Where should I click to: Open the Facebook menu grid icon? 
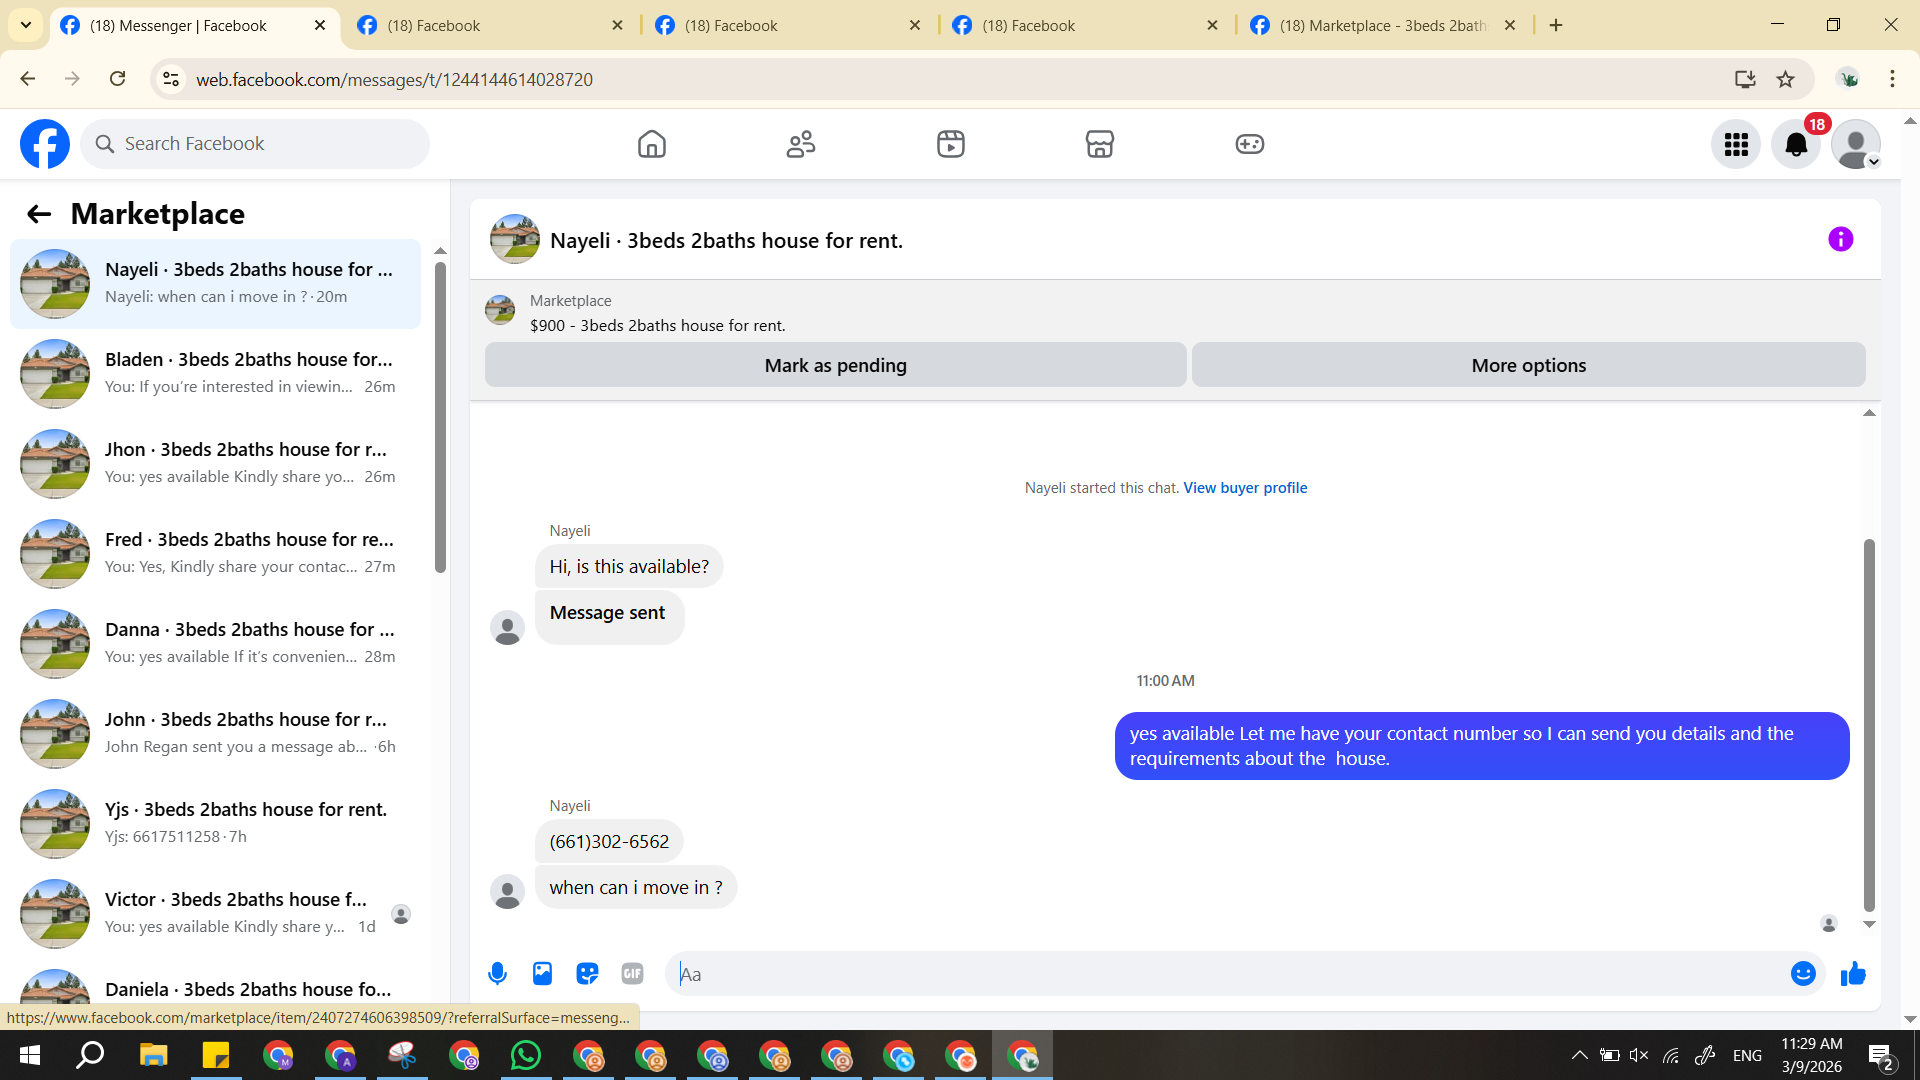click(1736, 145)
